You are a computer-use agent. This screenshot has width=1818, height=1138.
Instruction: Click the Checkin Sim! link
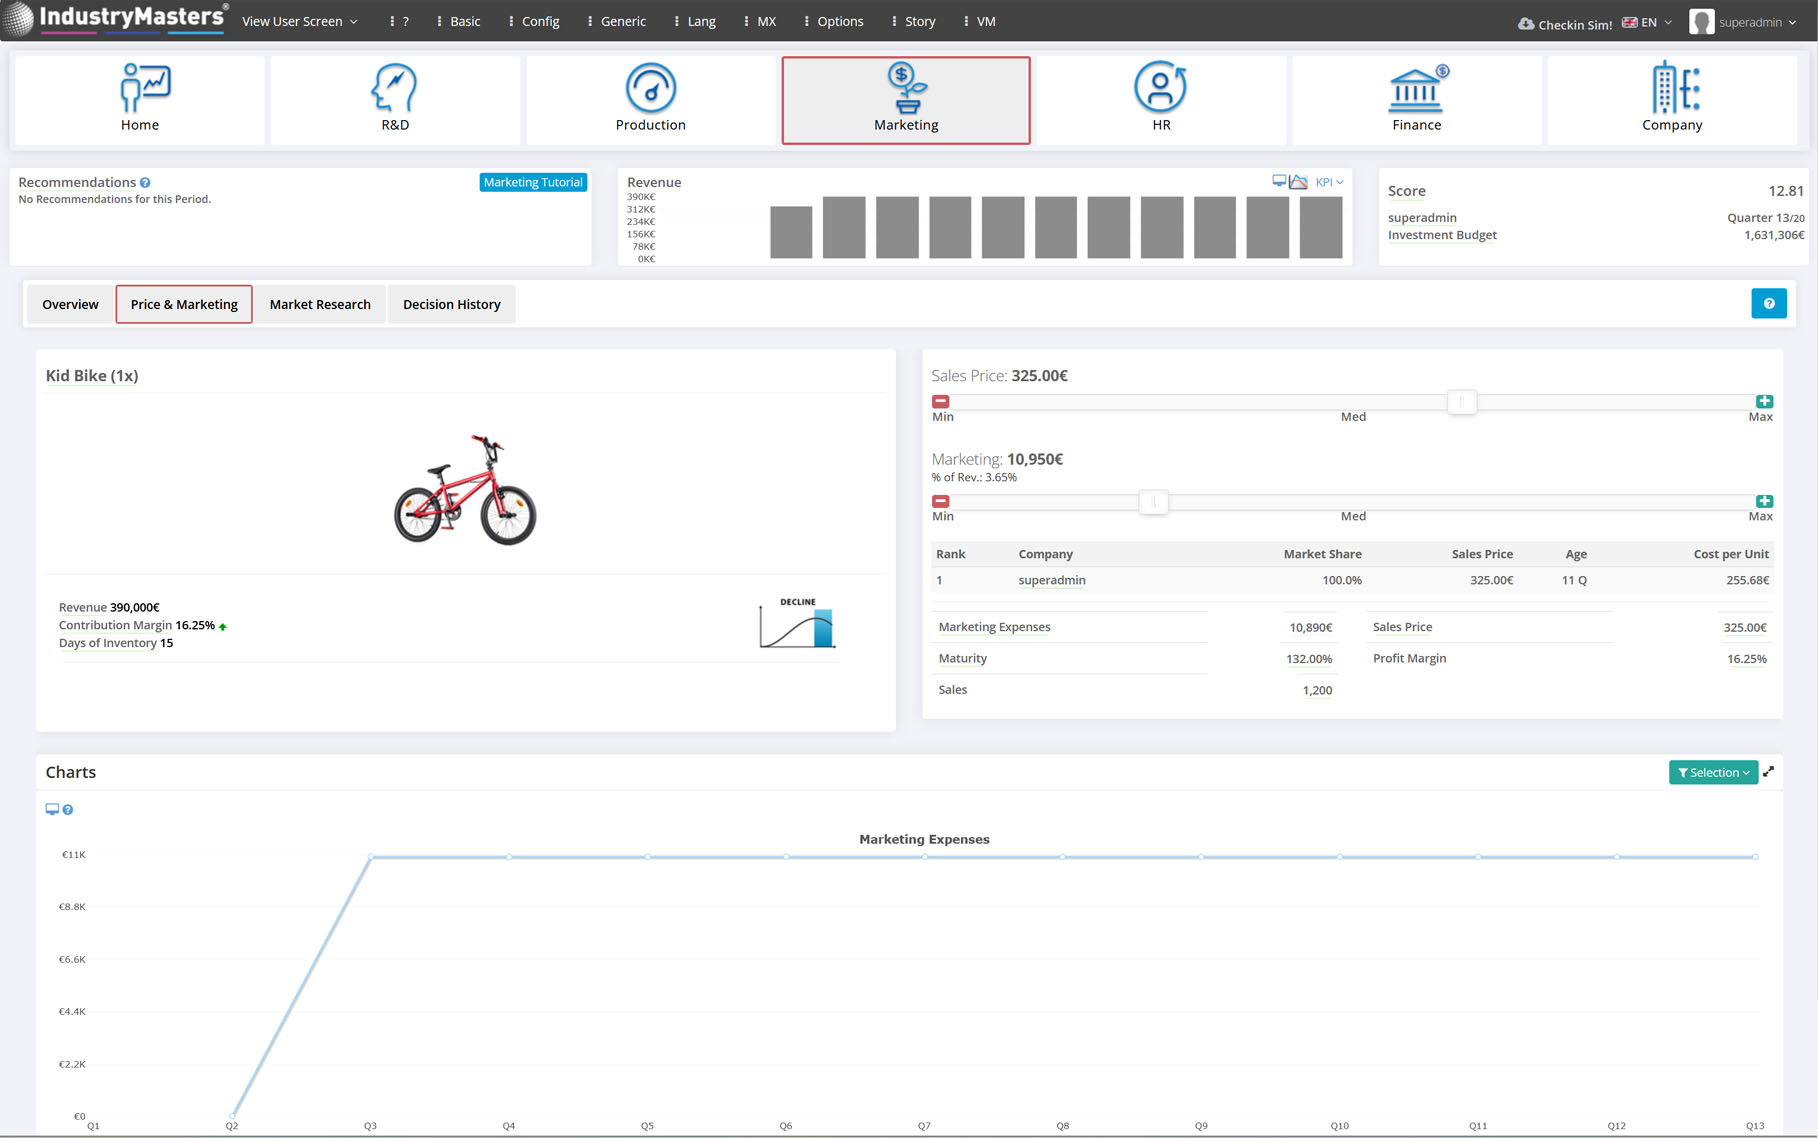[x=1565, y=24]
